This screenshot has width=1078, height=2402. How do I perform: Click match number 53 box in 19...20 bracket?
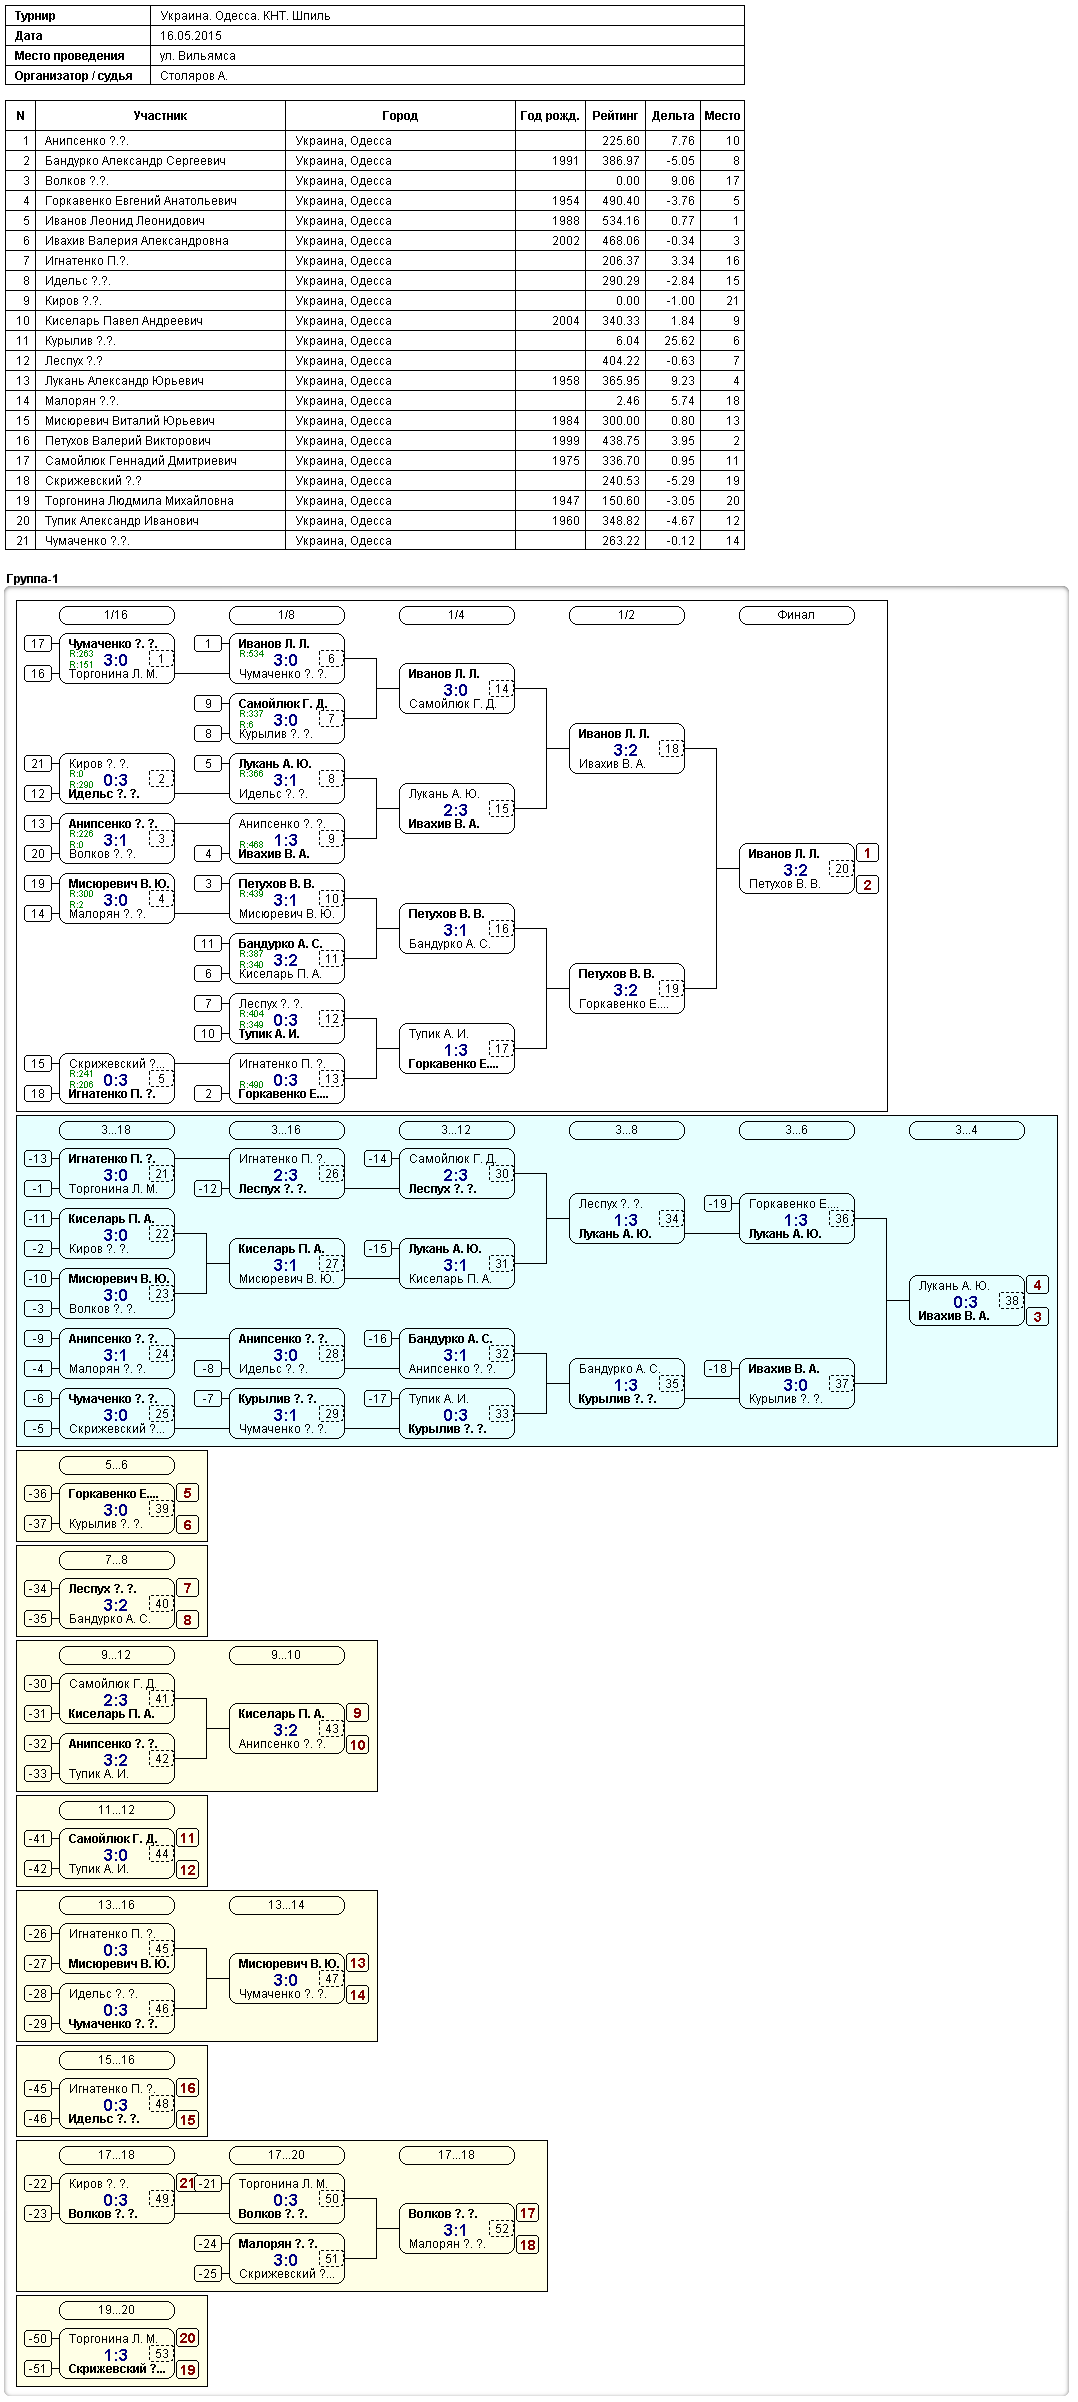pyautogui.click(x=162, y=2354)
